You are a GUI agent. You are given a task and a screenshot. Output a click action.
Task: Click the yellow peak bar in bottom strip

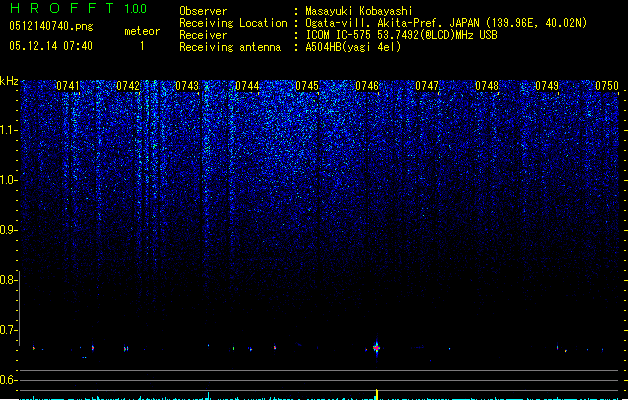(x=377, y=394)
